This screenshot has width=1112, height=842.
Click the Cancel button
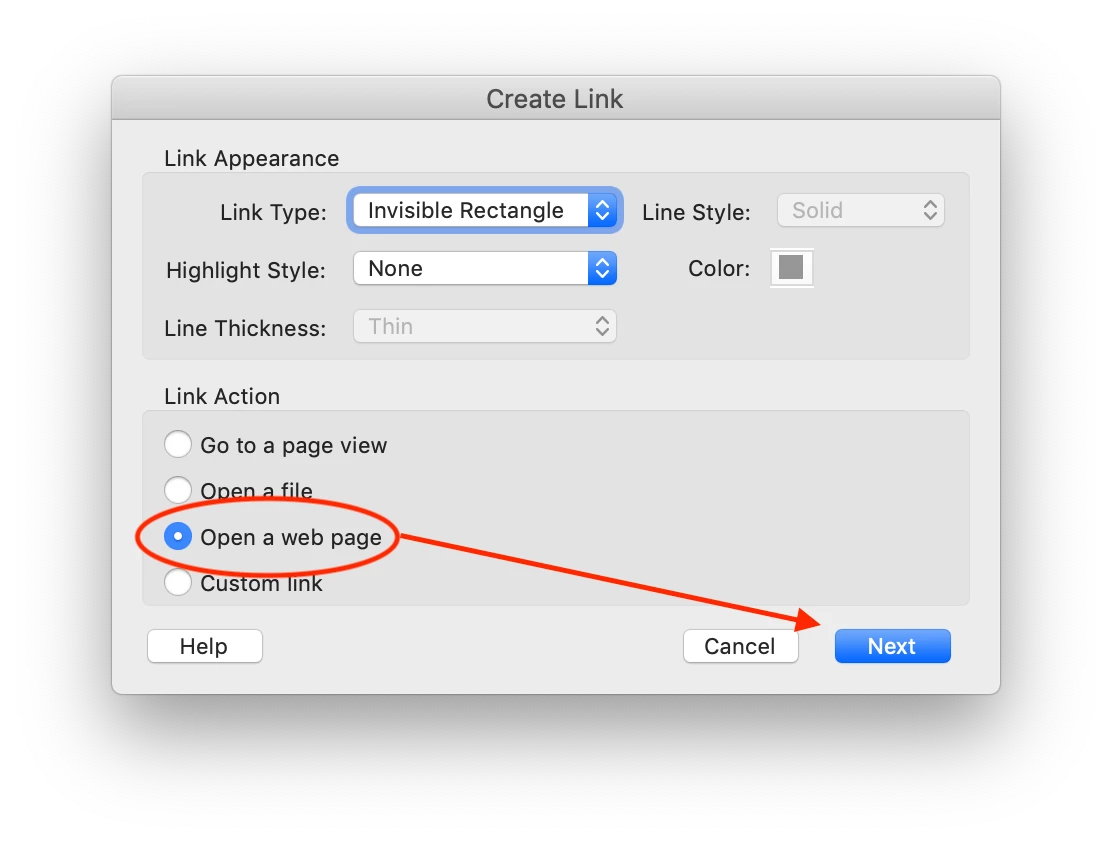point(740,646)
